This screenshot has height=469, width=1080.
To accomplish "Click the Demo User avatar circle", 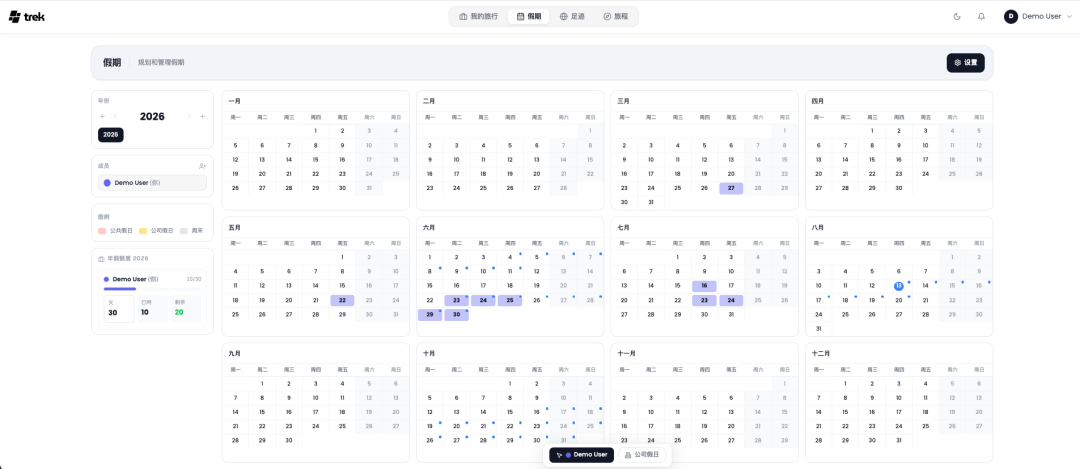I will (x=1011, y=17).
